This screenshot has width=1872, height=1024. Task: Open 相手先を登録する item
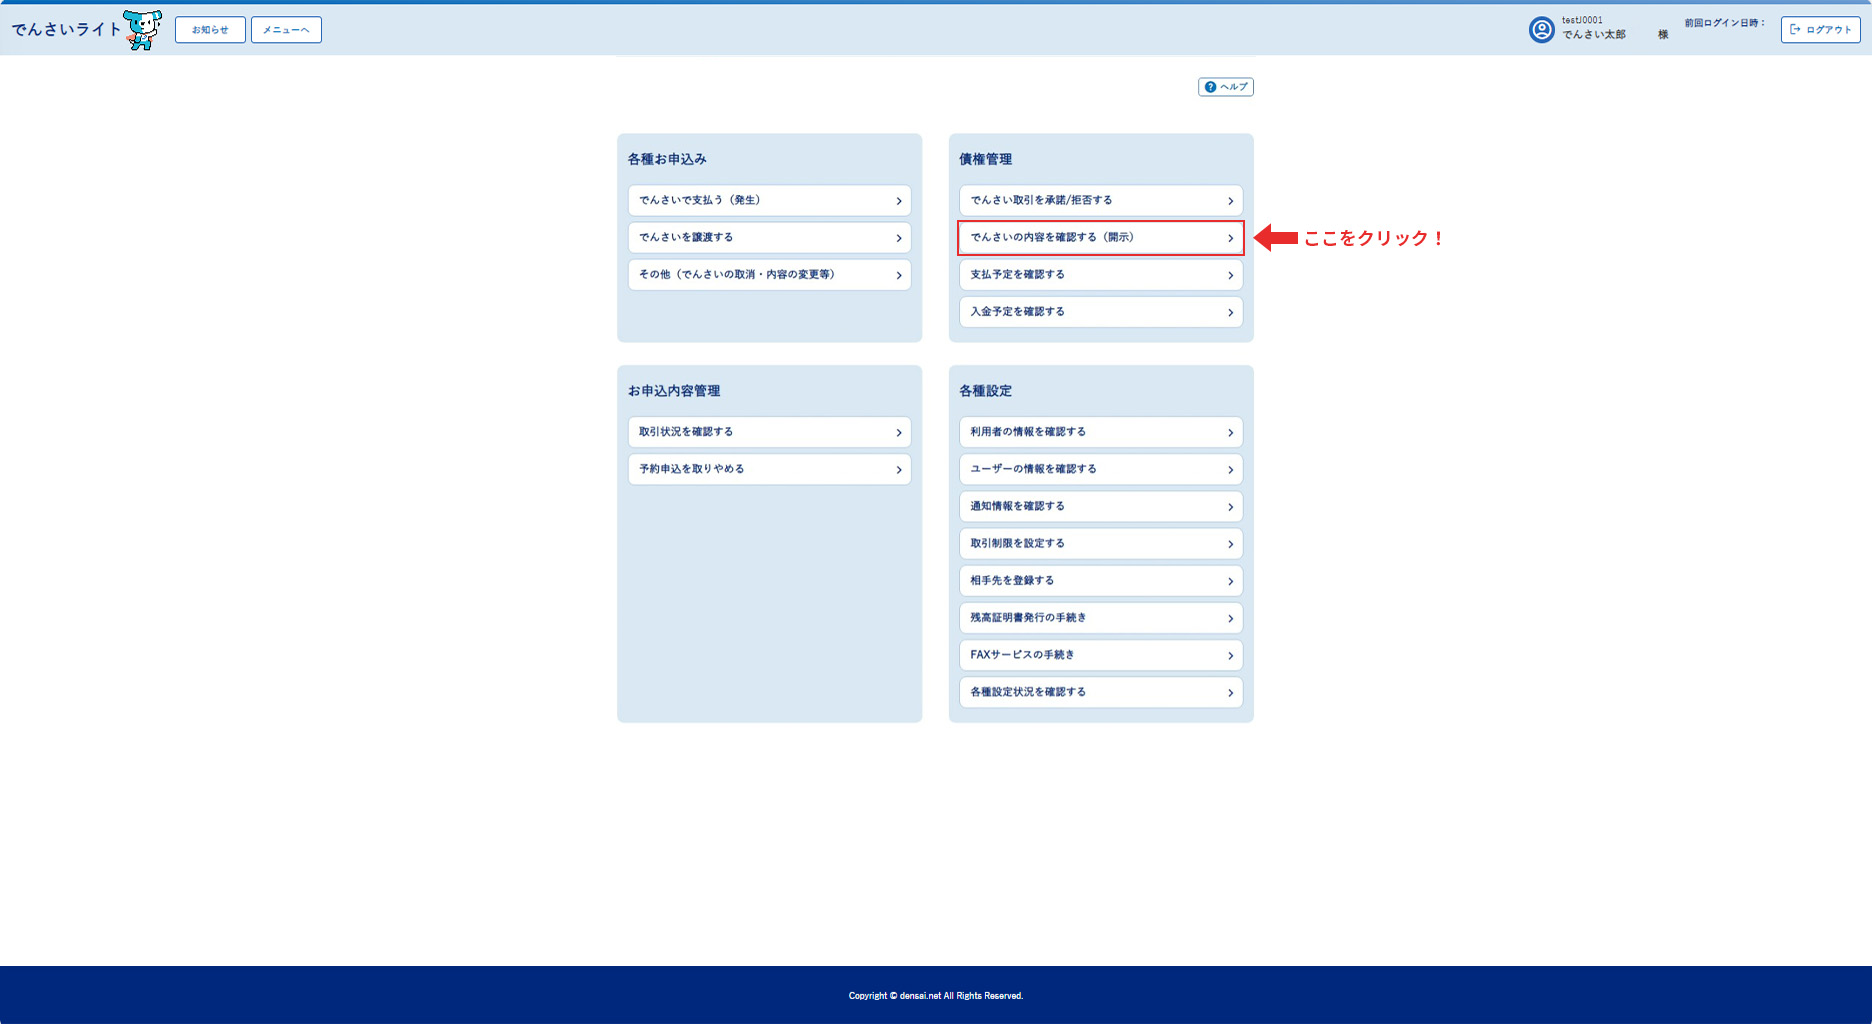click(x=1101, y=580)
